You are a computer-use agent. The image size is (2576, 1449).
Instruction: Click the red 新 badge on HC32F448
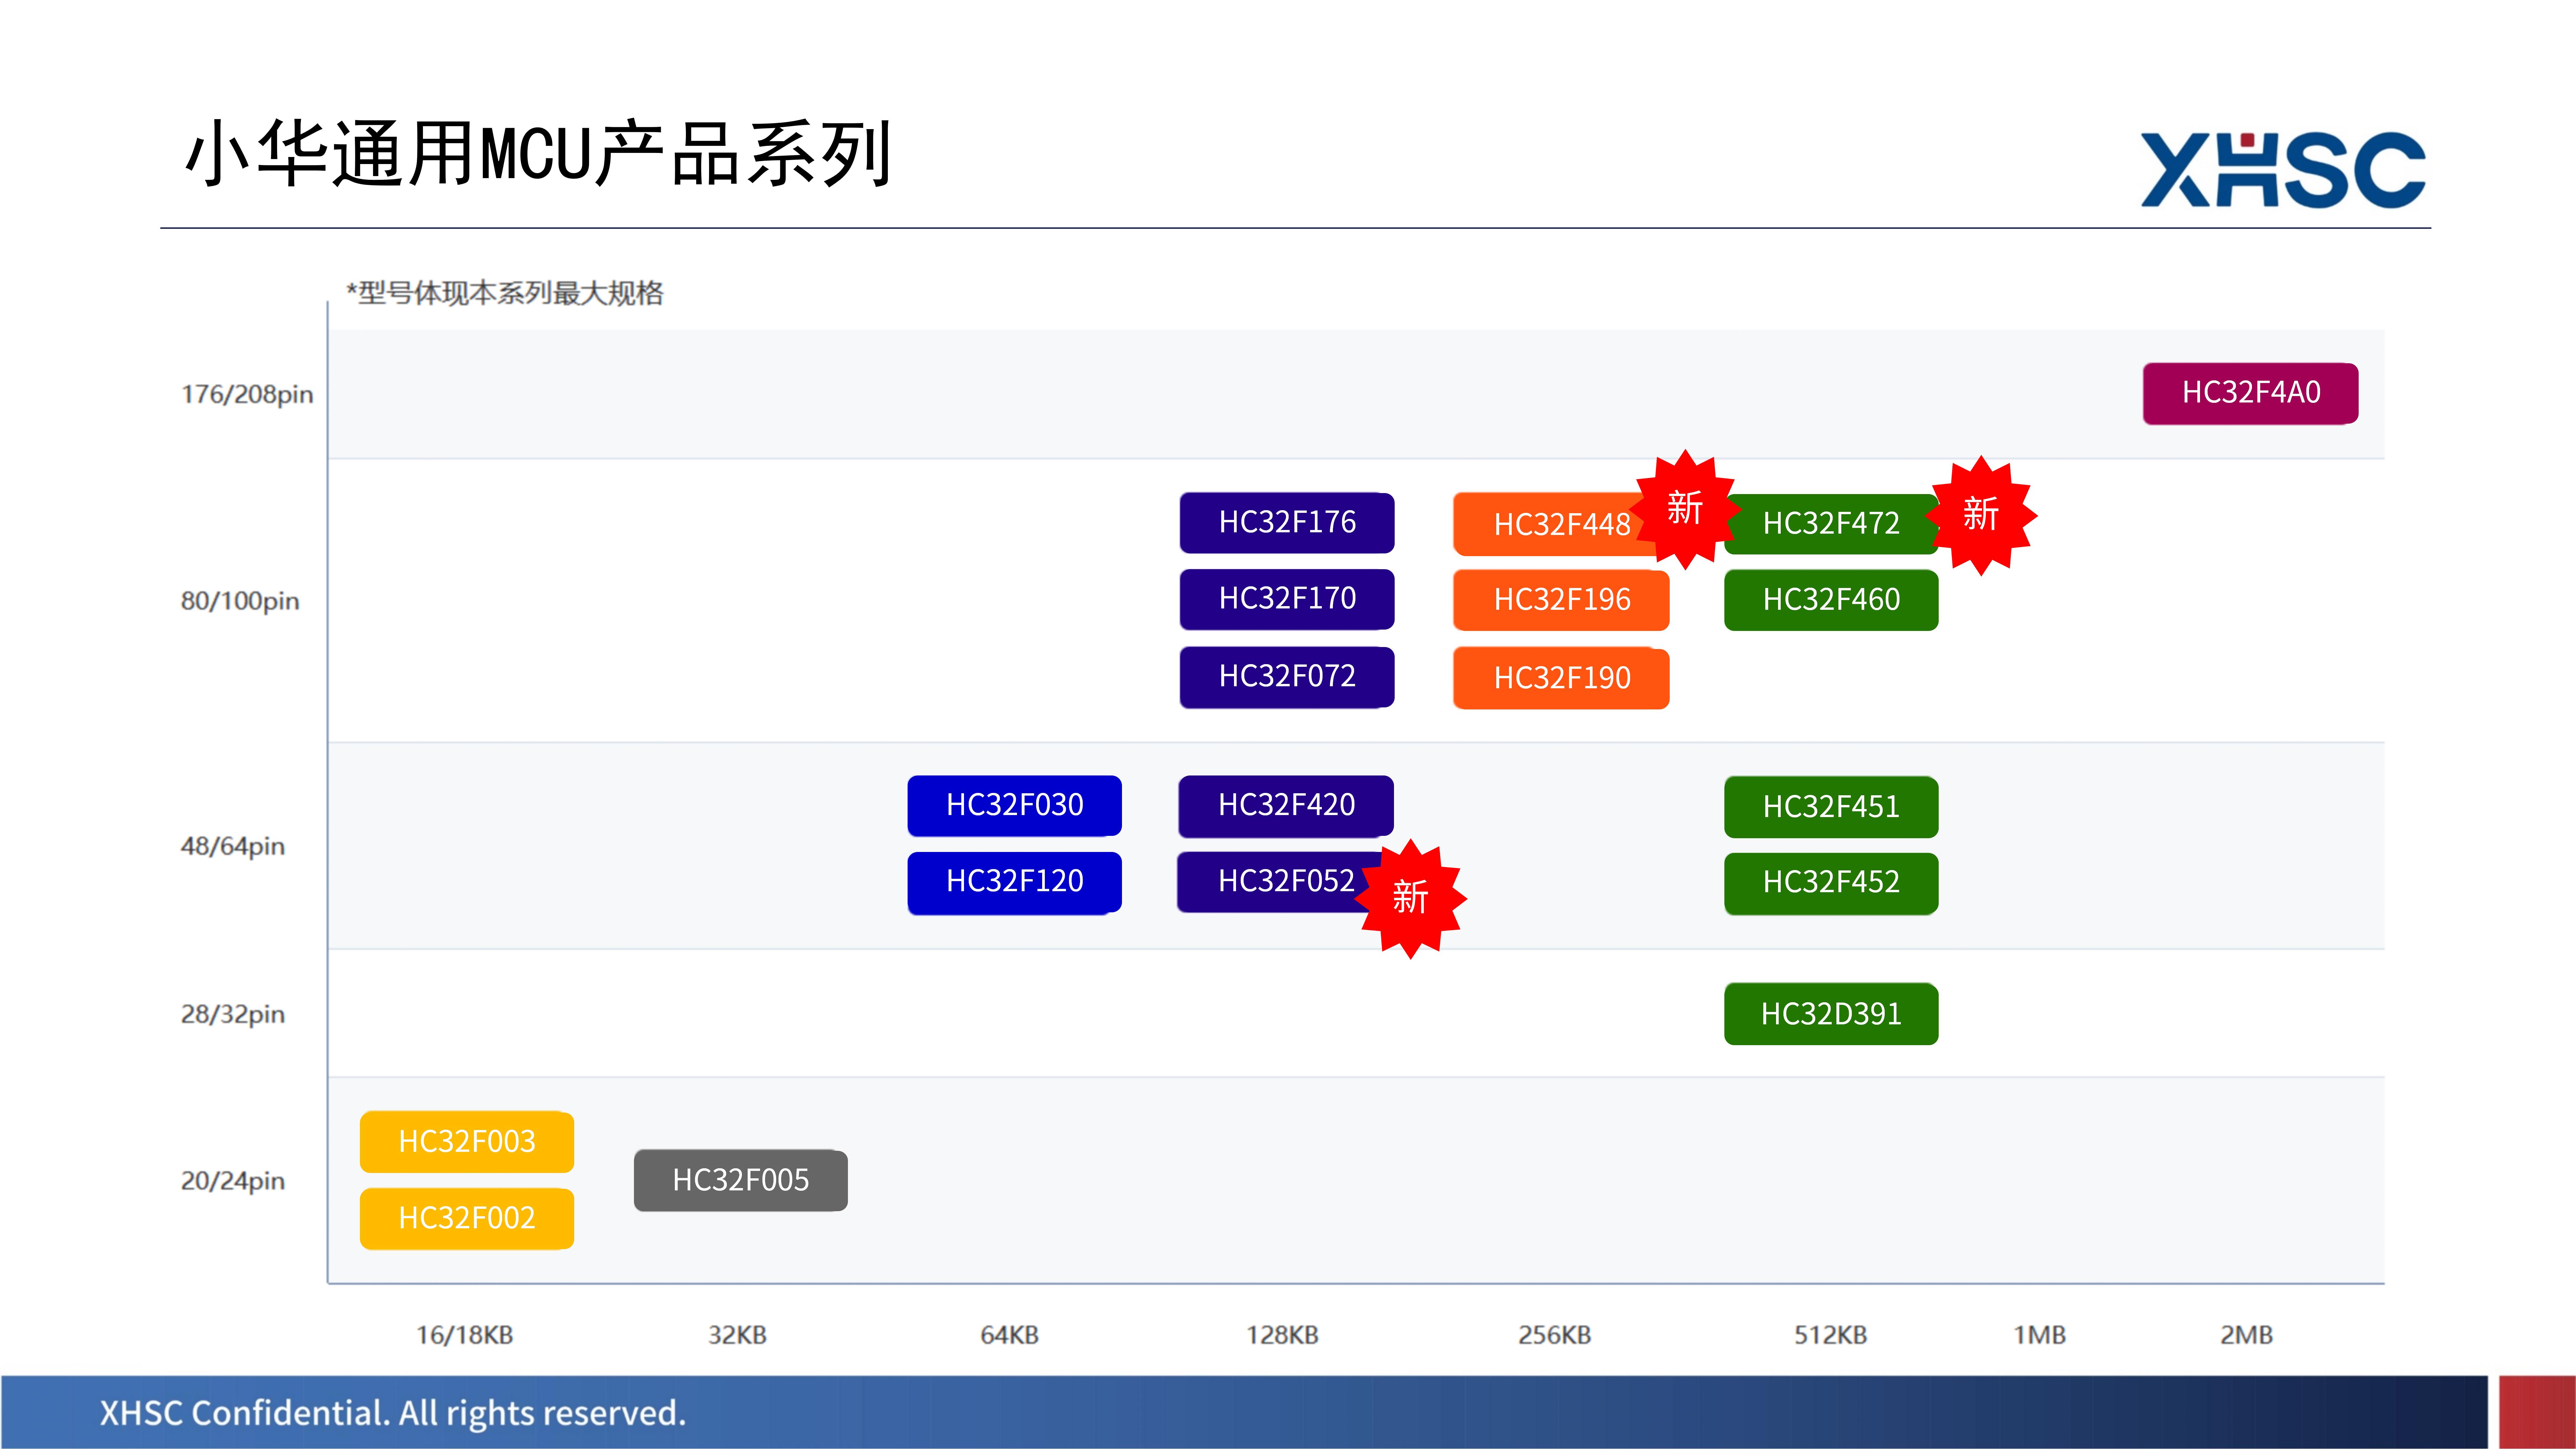click(x=1685, y=509)
